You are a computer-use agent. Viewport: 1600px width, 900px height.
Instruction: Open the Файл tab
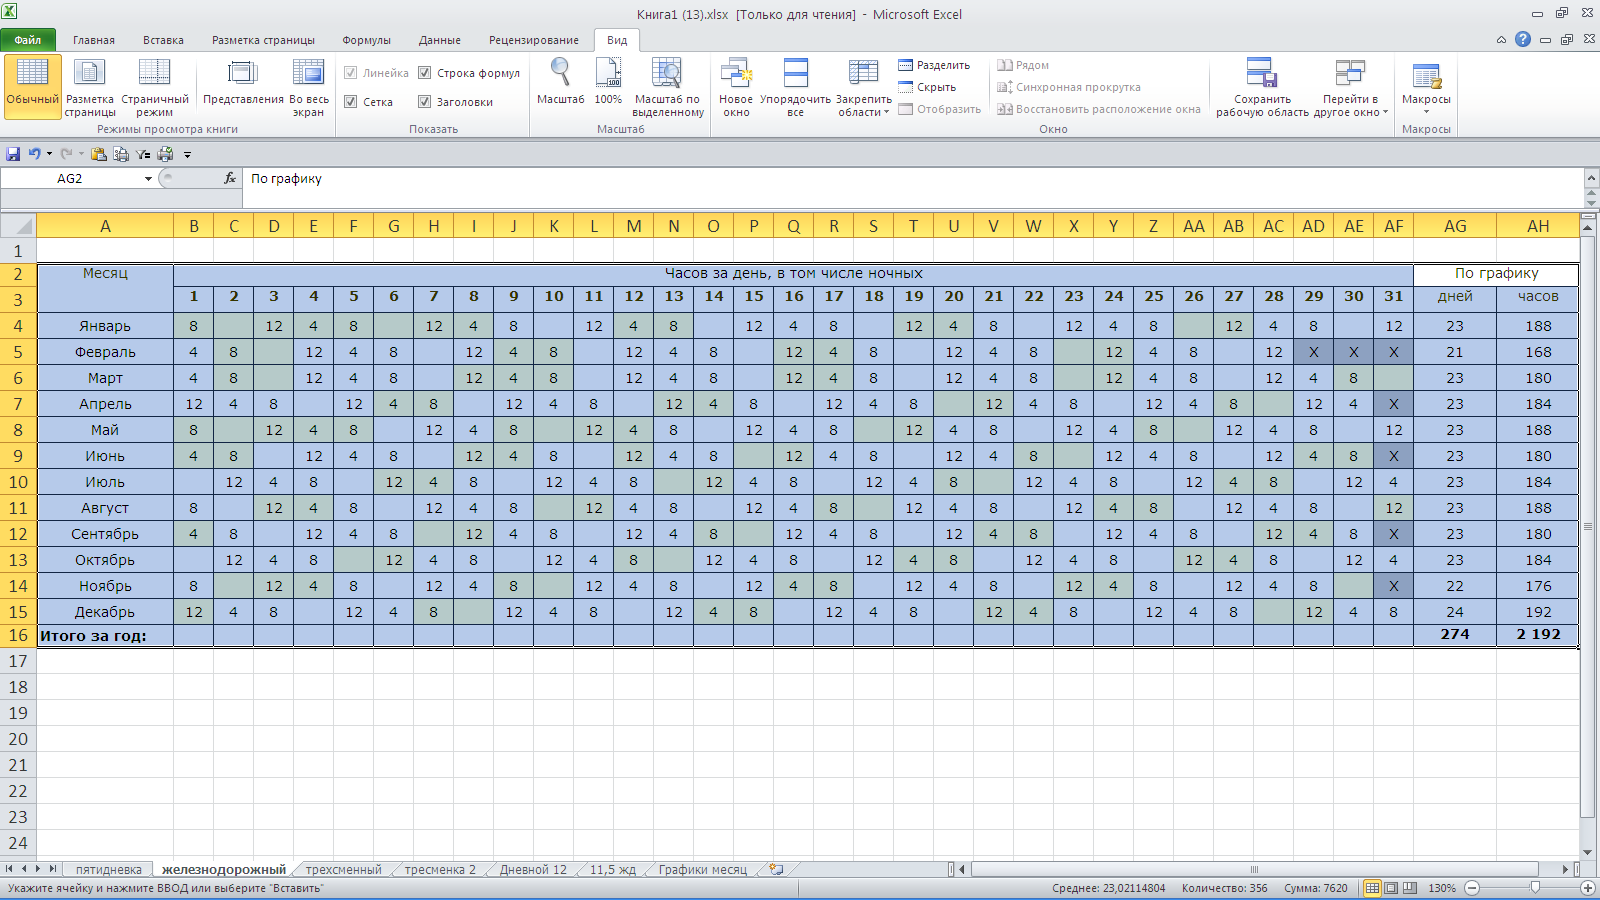[28, 40]
